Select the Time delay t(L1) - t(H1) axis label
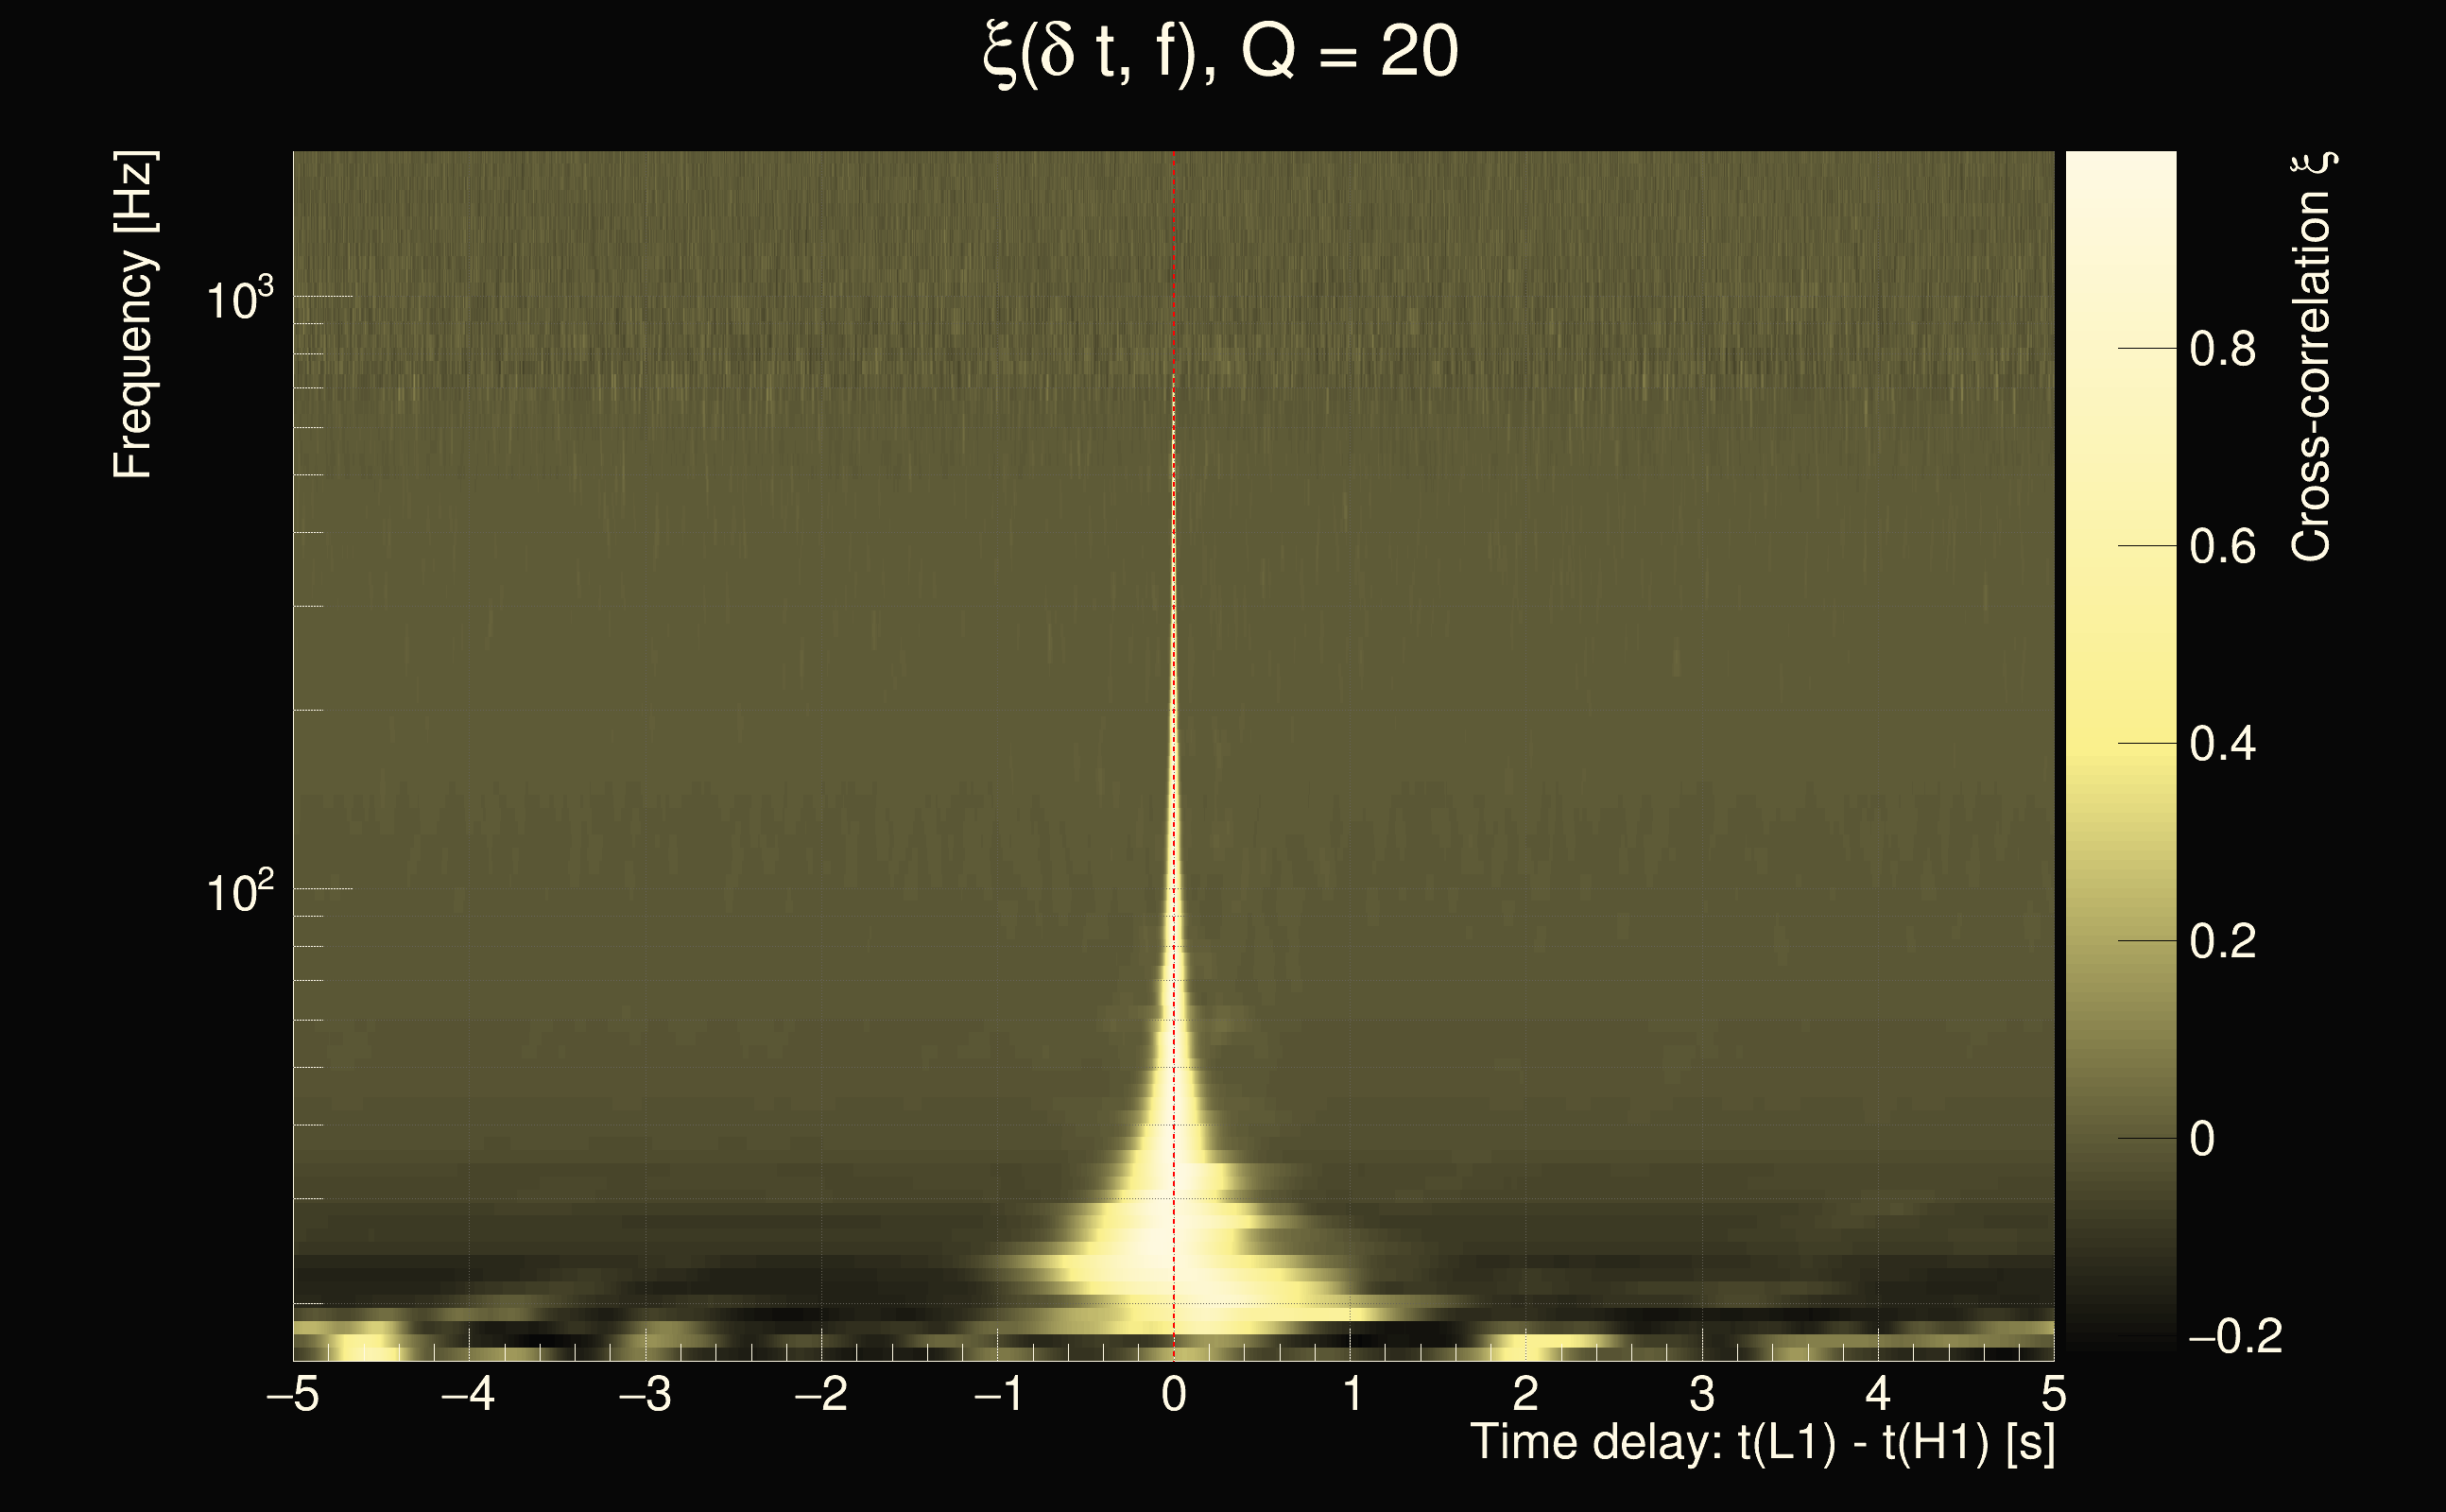 click(x=1762, y=1443)
